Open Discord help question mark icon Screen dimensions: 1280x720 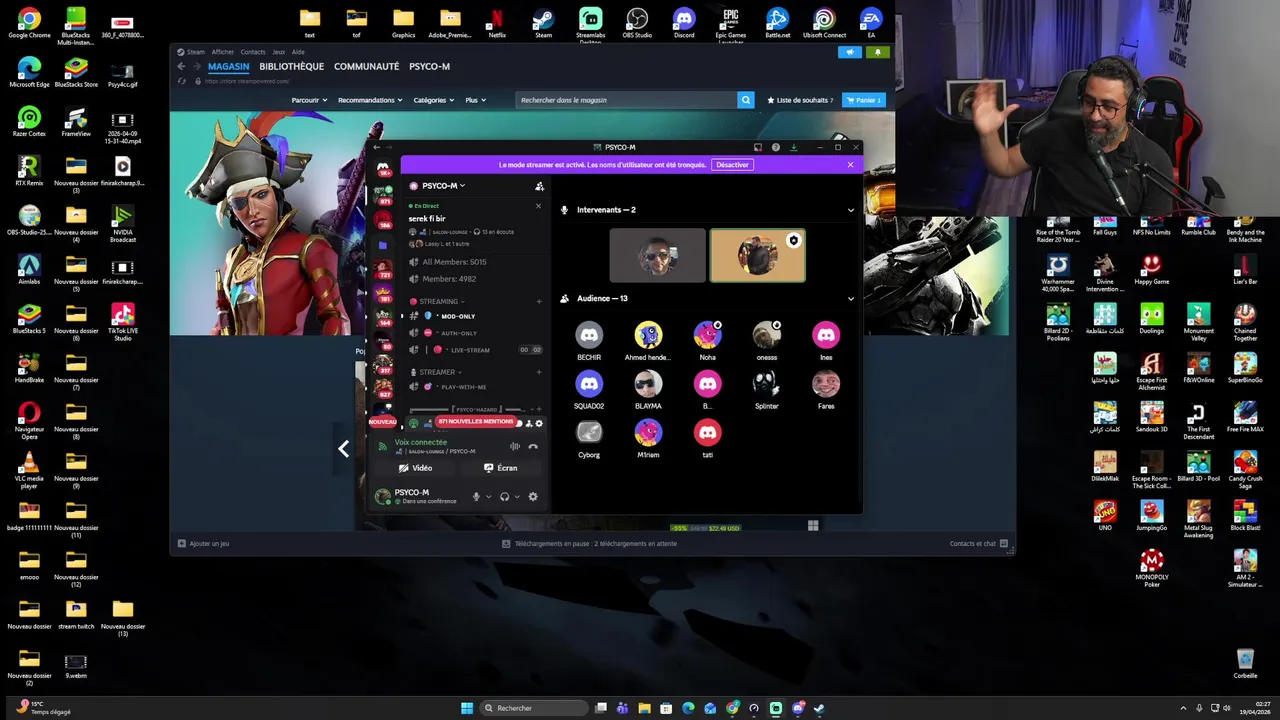775,147
